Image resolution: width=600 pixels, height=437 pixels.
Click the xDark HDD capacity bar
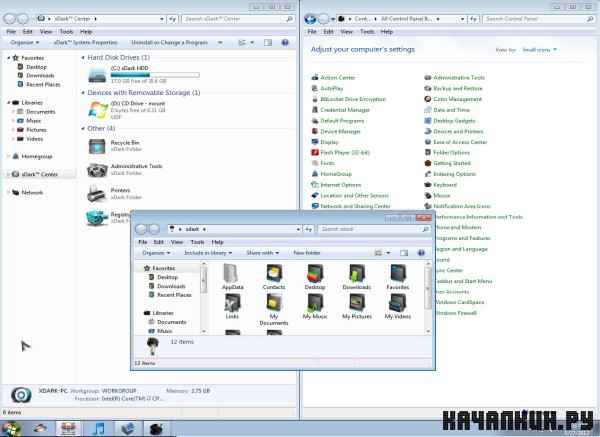click(155, 75)
